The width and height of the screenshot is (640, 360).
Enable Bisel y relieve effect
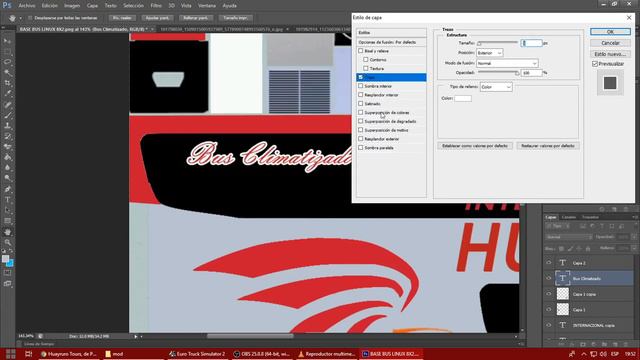360,51
